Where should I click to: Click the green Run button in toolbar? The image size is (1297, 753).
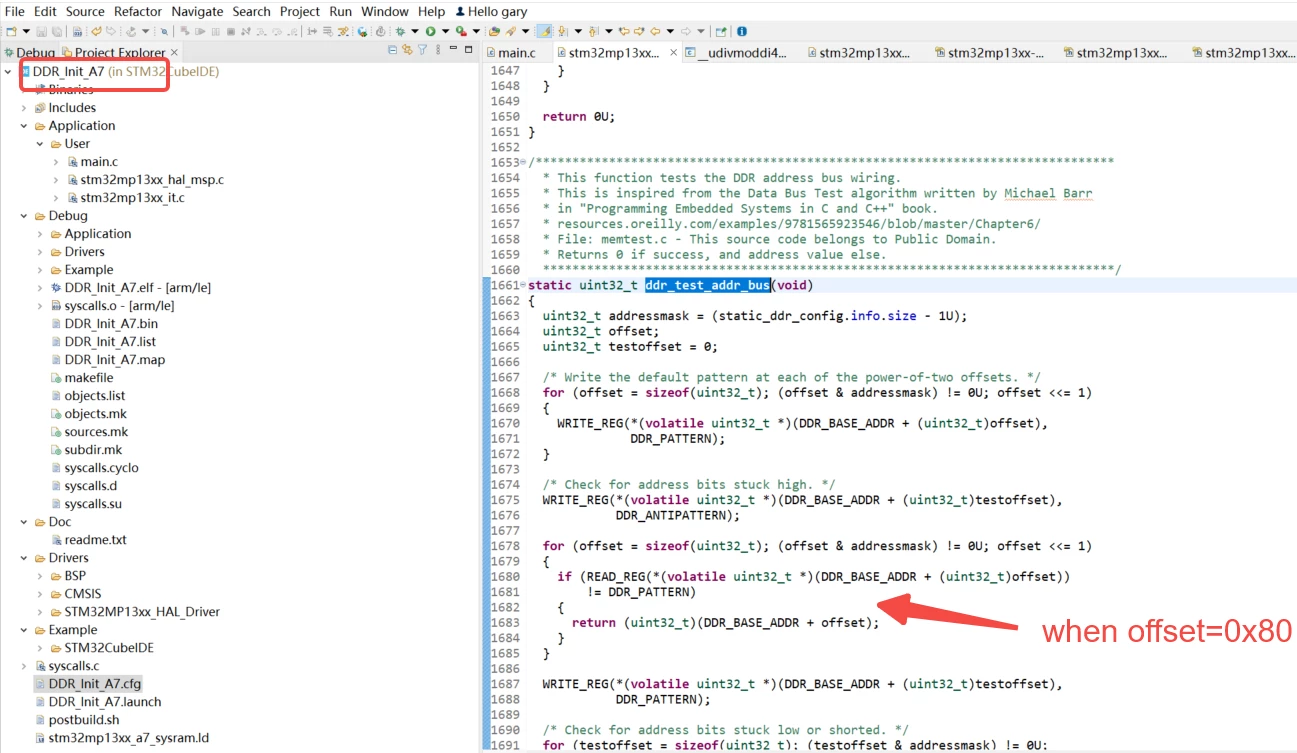click(431, 31)
